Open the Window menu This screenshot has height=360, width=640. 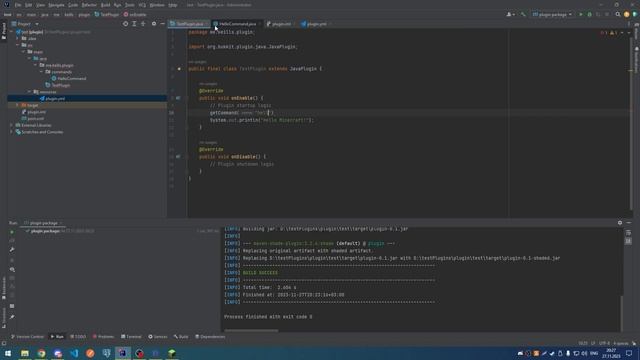click(157, 5)
